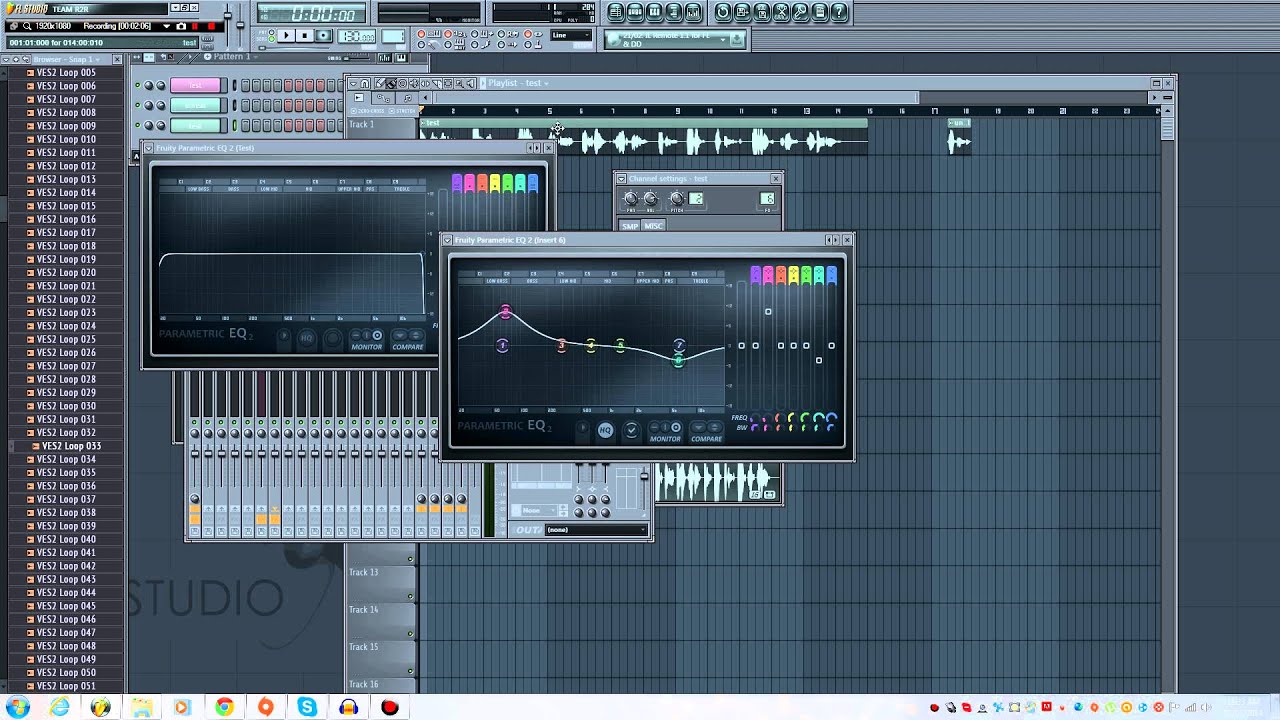
Task: Open the Browser options dropdown arrow
Action: tap(5, 59)
